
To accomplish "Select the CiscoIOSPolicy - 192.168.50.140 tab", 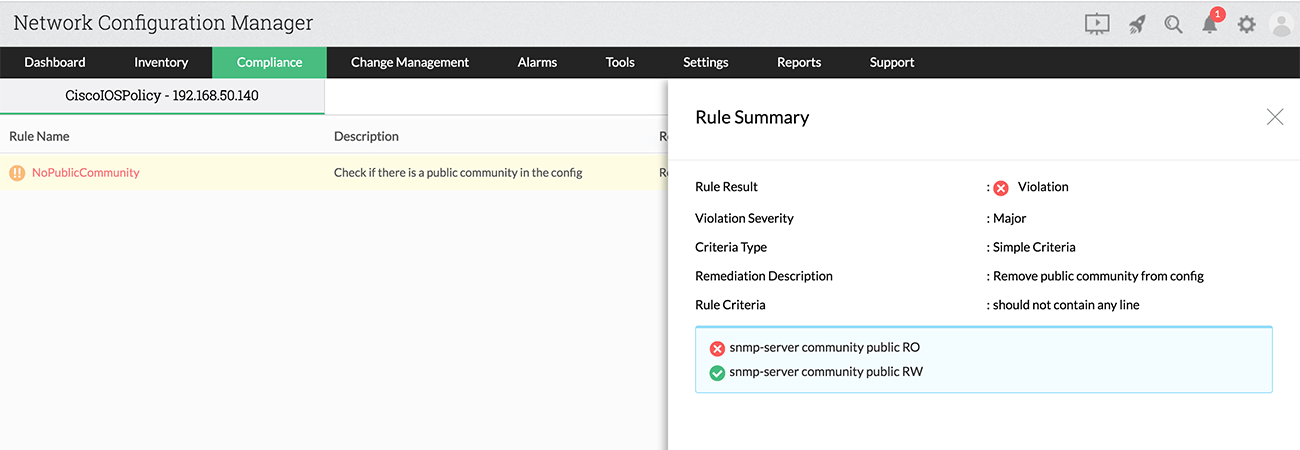I will pos(162,97).
